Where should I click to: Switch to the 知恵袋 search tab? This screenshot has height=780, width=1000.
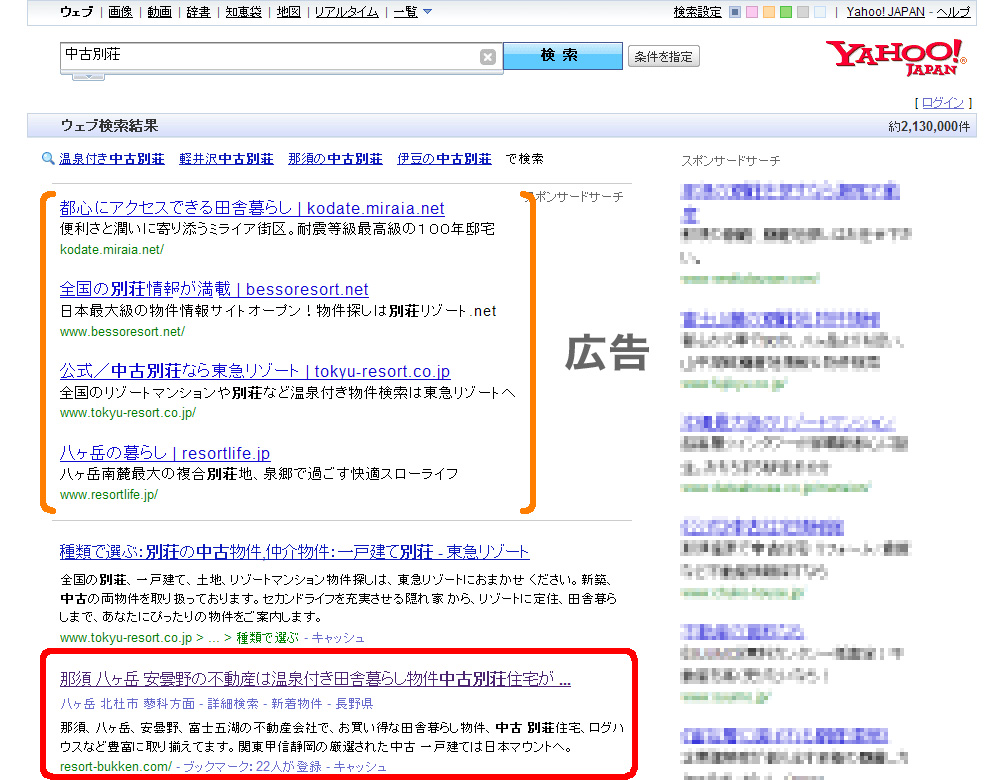[244, 11]
